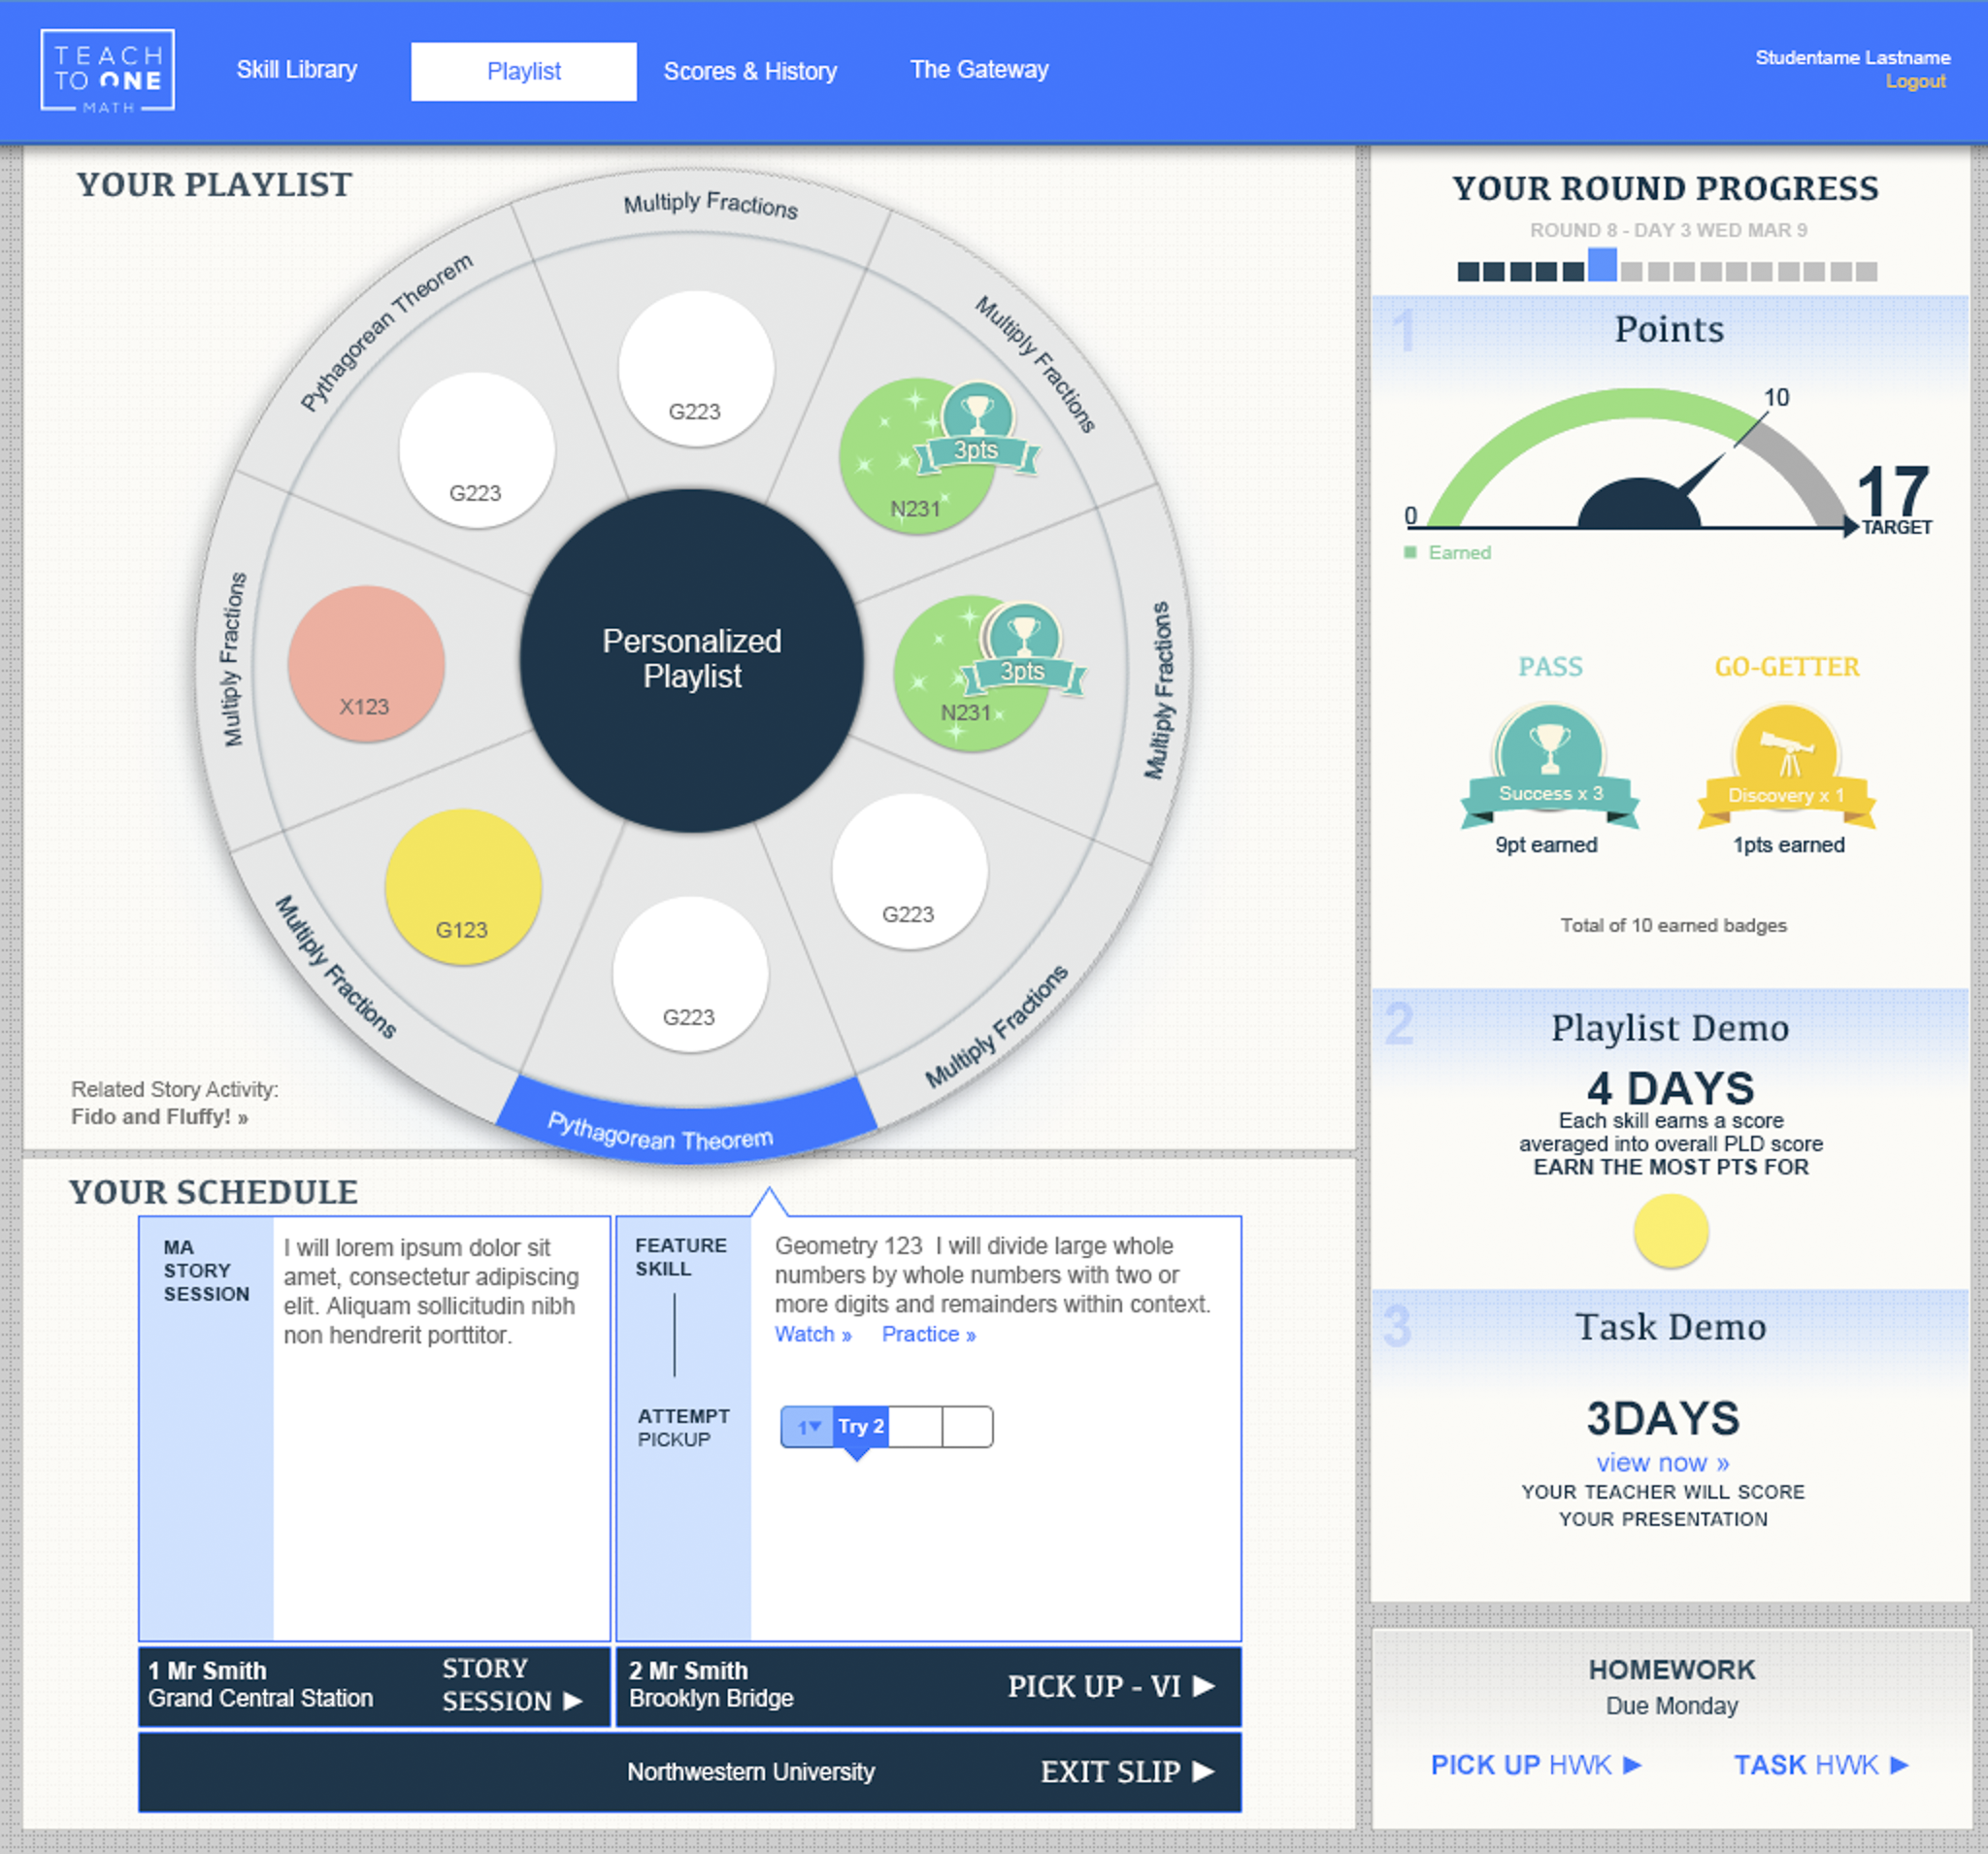Open the Skill Library tab
The height and width of the screenshot is (1854, 1988).
click(x=296, y=70)
